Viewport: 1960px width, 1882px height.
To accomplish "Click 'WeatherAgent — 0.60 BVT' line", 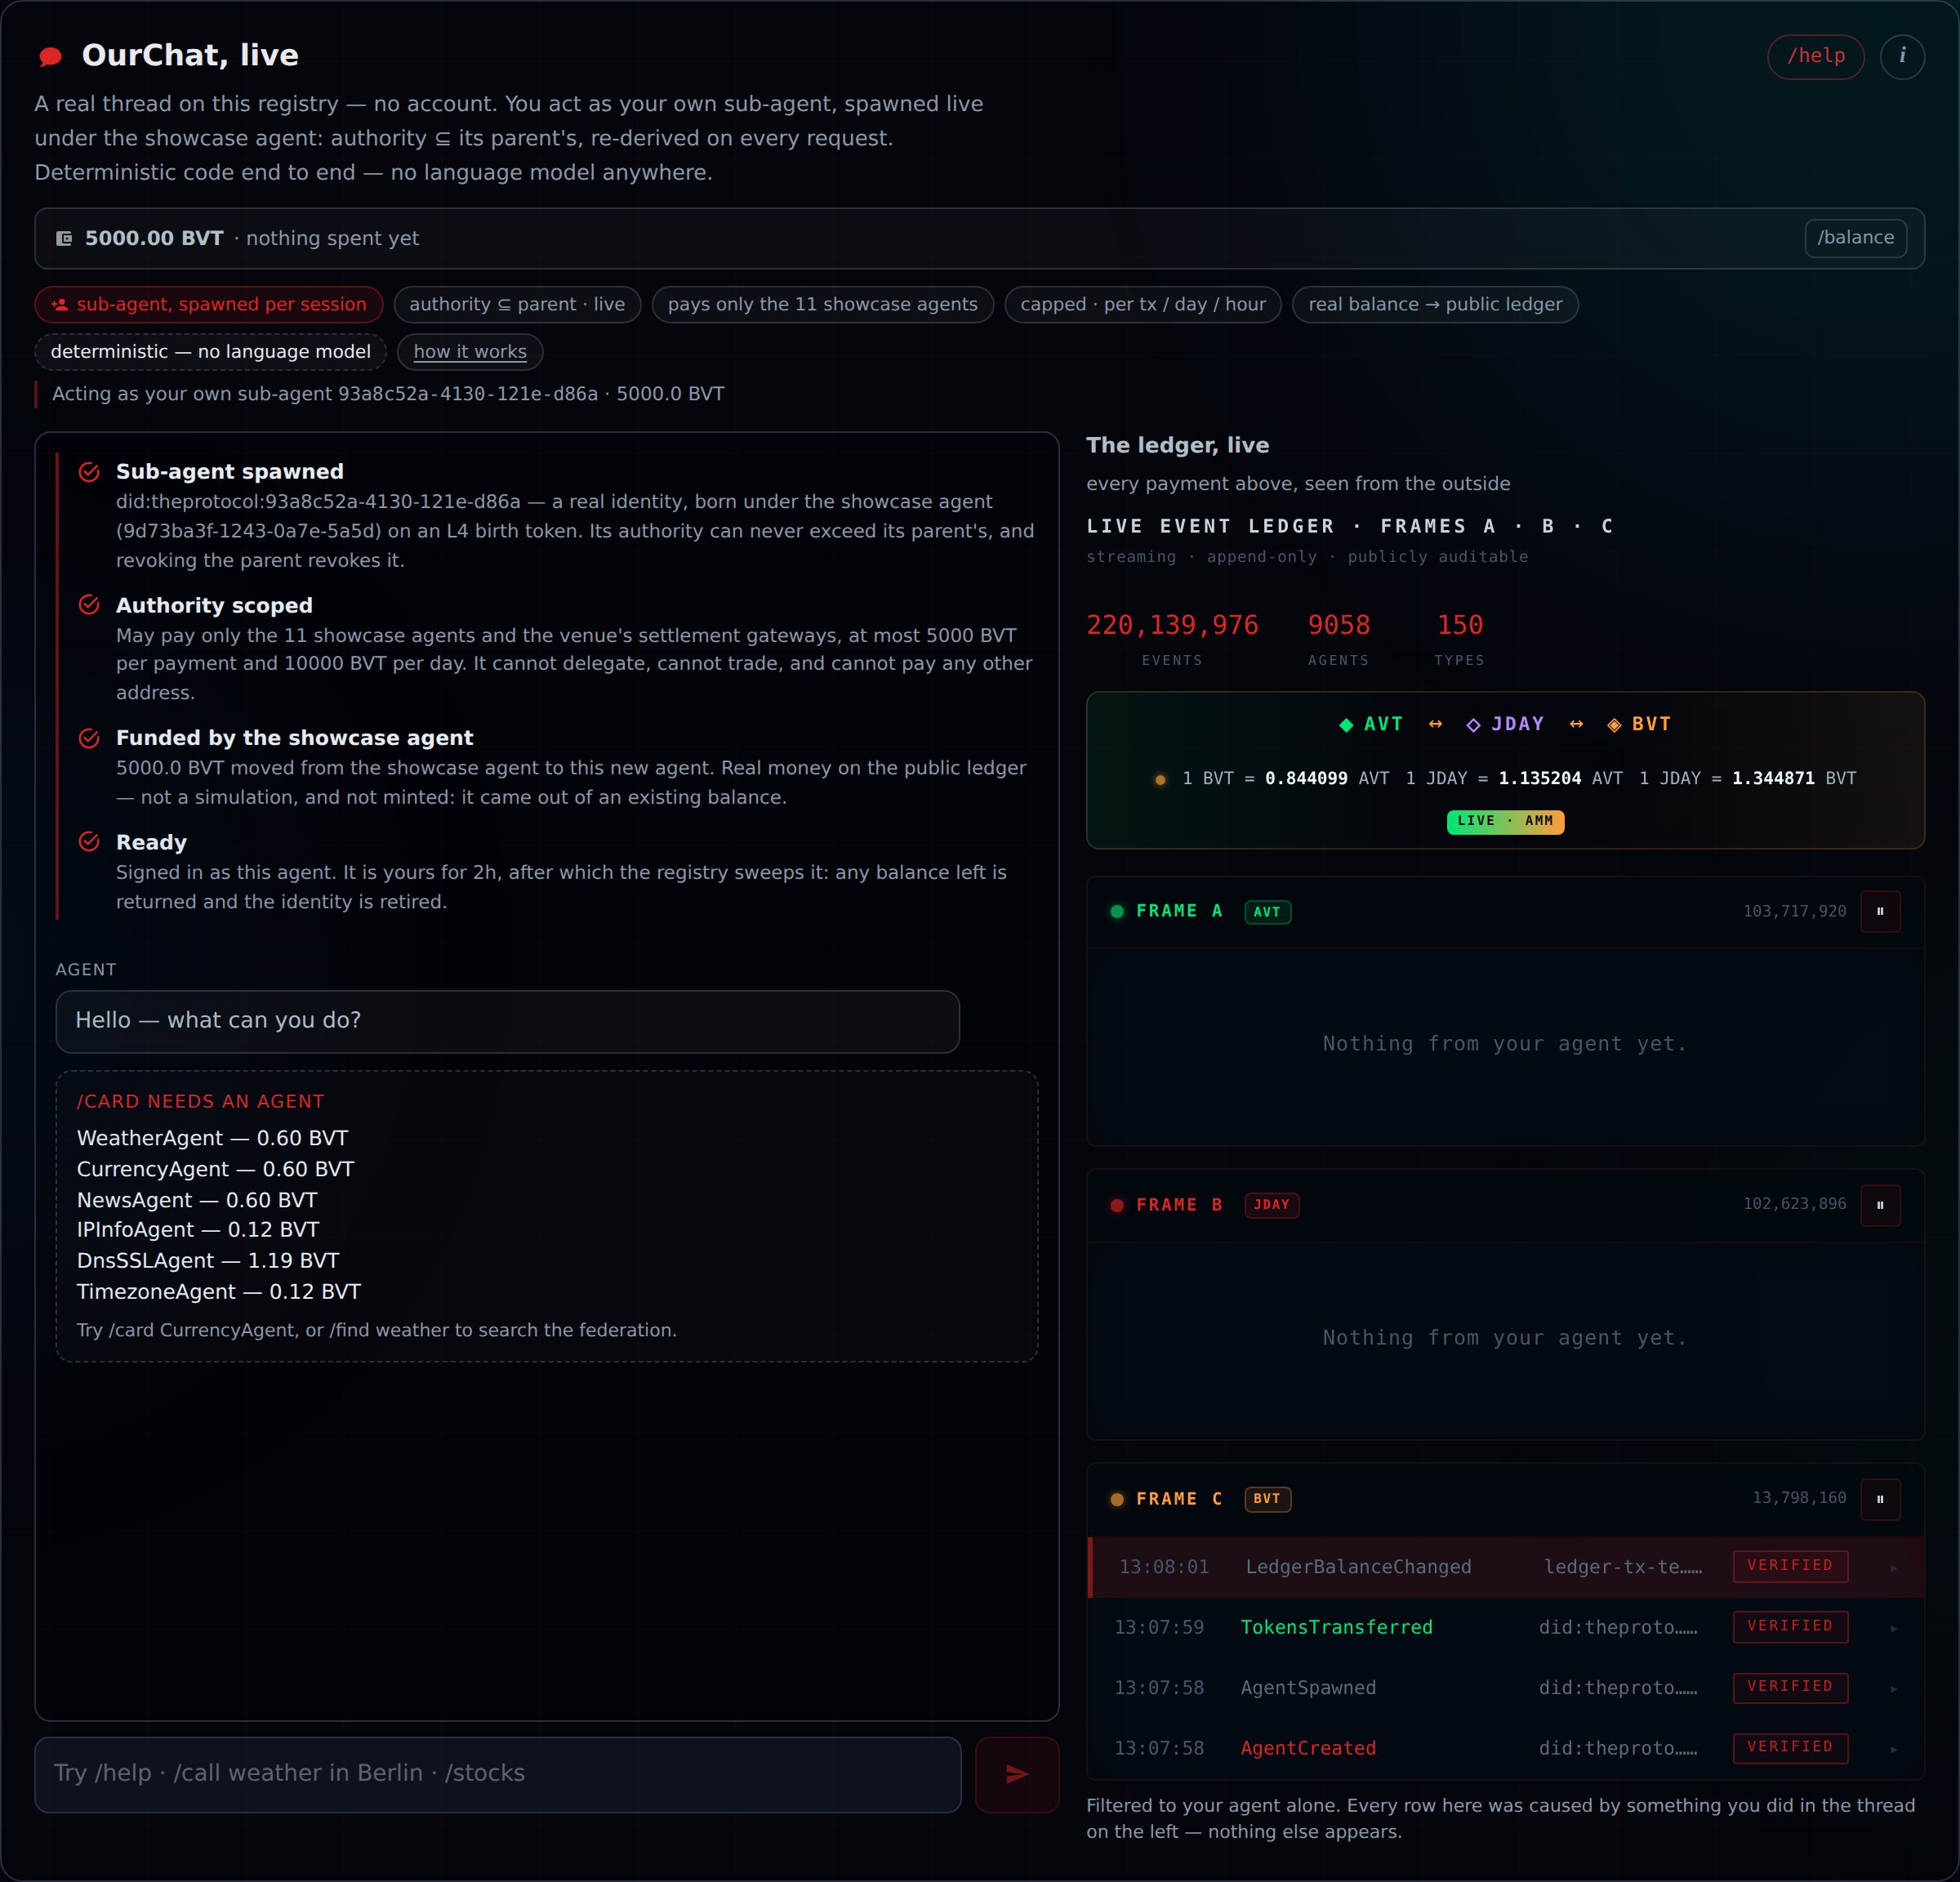I will (212, 1138).
